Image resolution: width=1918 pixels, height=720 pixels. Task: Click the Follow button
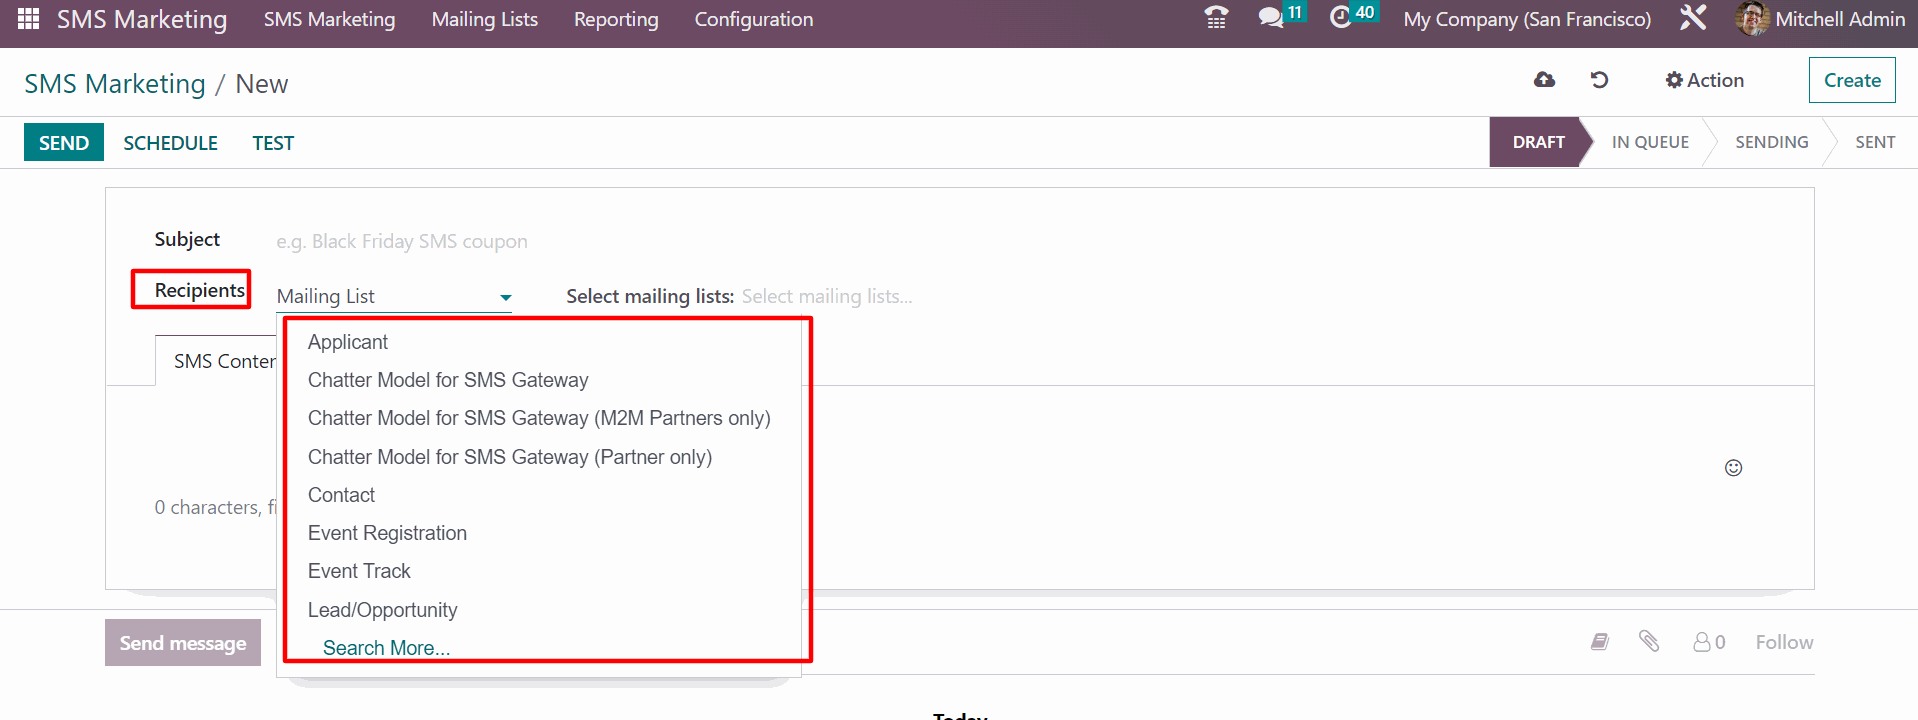tap(1784, 642)
